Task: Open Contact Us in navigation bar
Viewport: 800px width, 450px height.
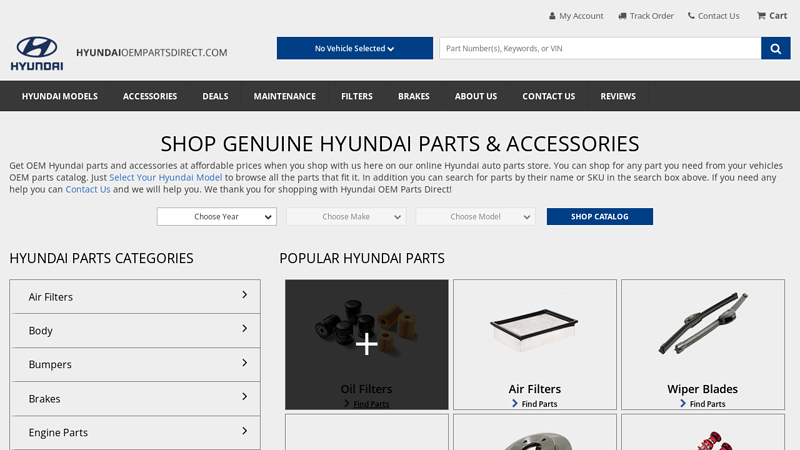Action: (x=548, y=96)
